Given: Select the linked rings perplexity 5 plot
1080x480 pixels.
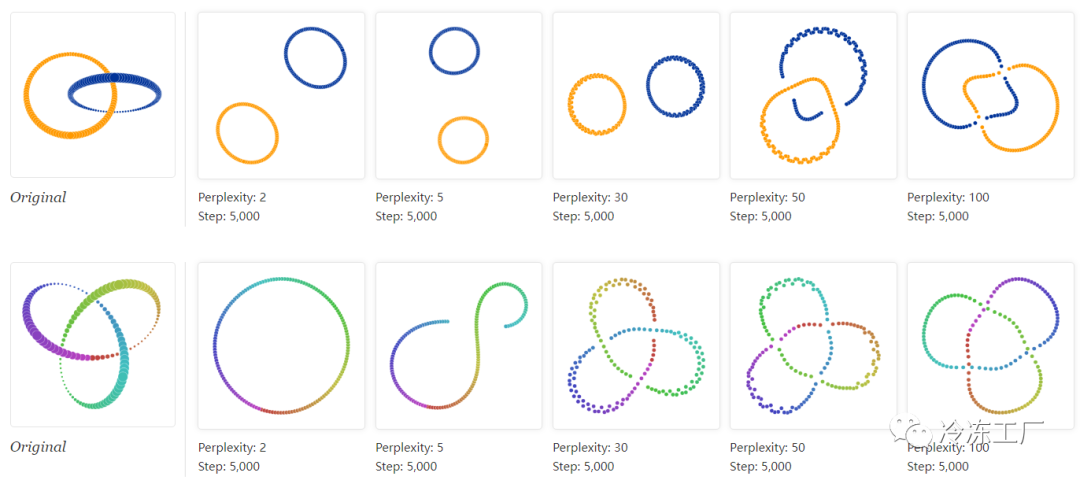Looking at the screenshot, I should tap(458, 95).
